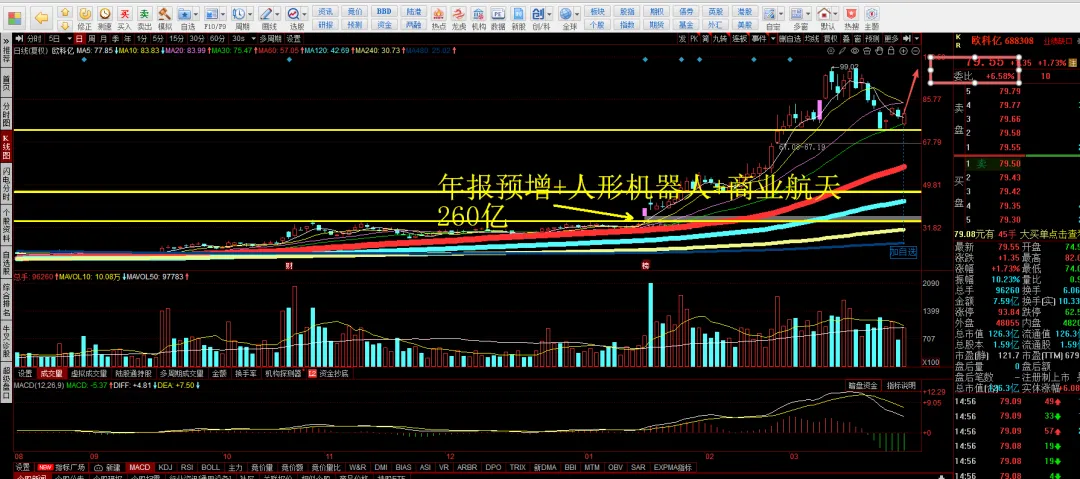Click the 新建 new indicator button
The height and width of the screenshot is (479, 1080).
click(108, 467)
